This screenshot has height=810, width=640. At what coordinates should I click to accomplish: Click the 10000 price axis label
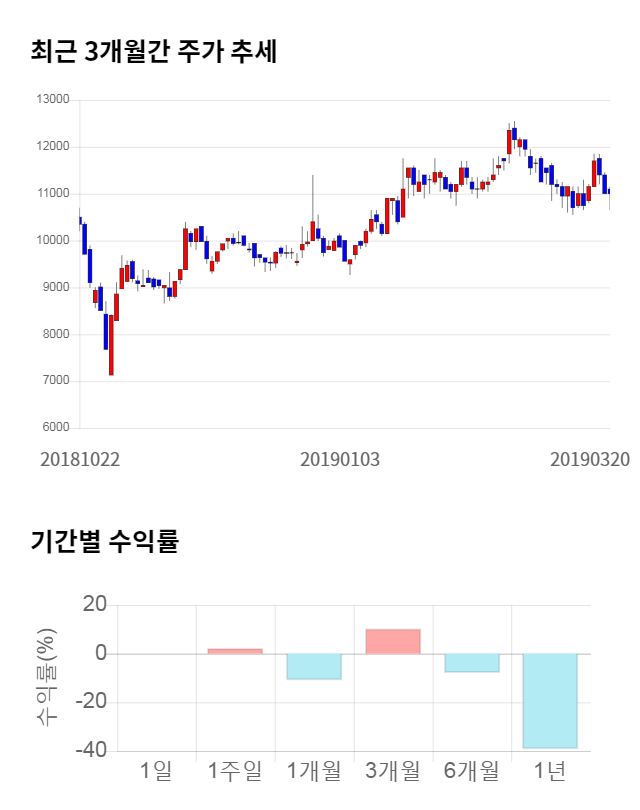pos(53,241)
